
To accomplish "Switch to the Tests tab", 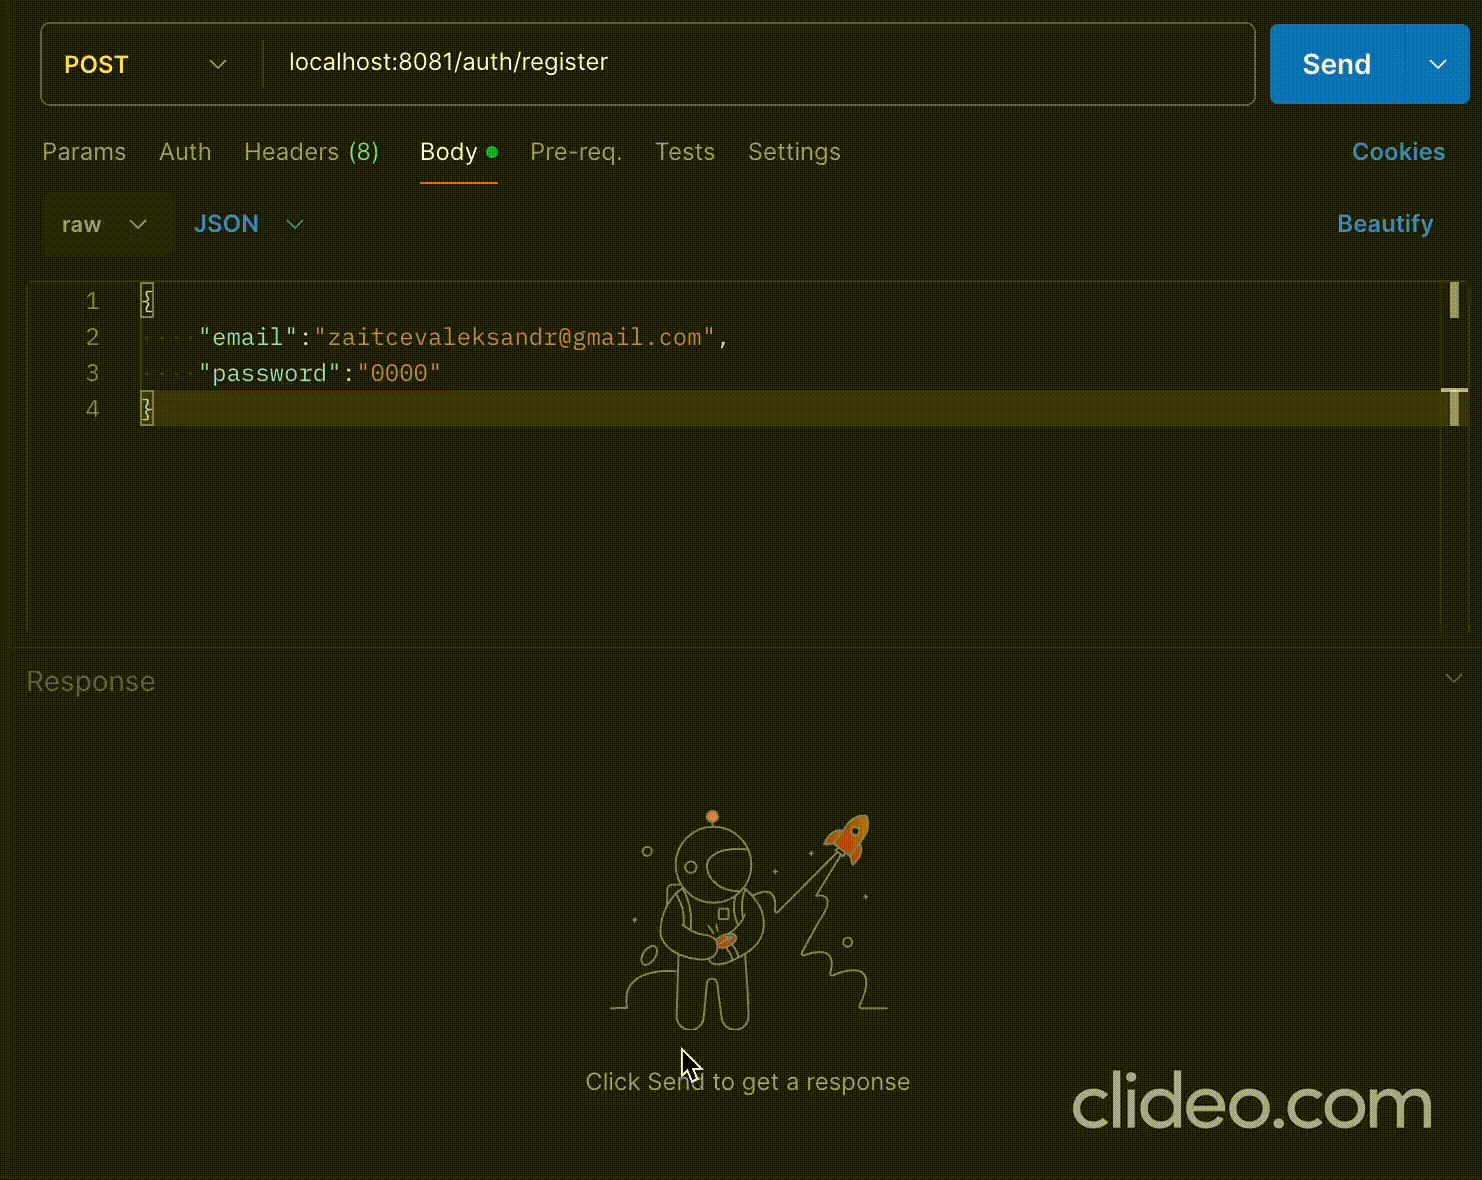I will click(x=685, y=152).
